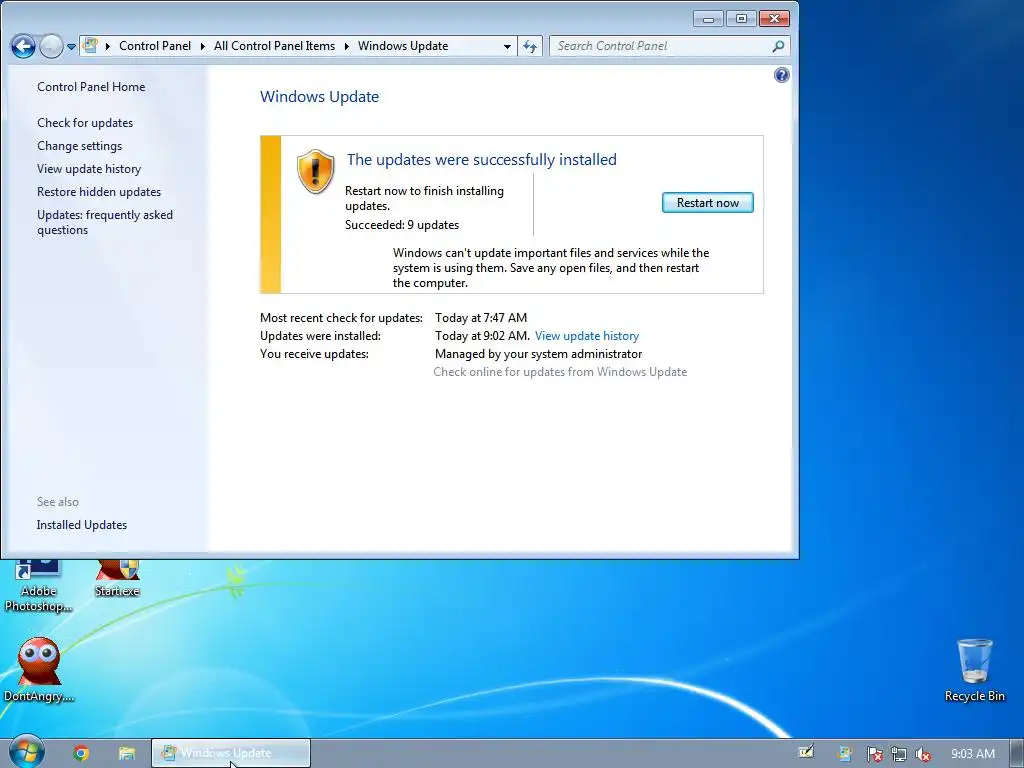The height and width of the screenshot is (768, 1024).
Task: Click the network tray icon
Action: click(x=899, y=754)
